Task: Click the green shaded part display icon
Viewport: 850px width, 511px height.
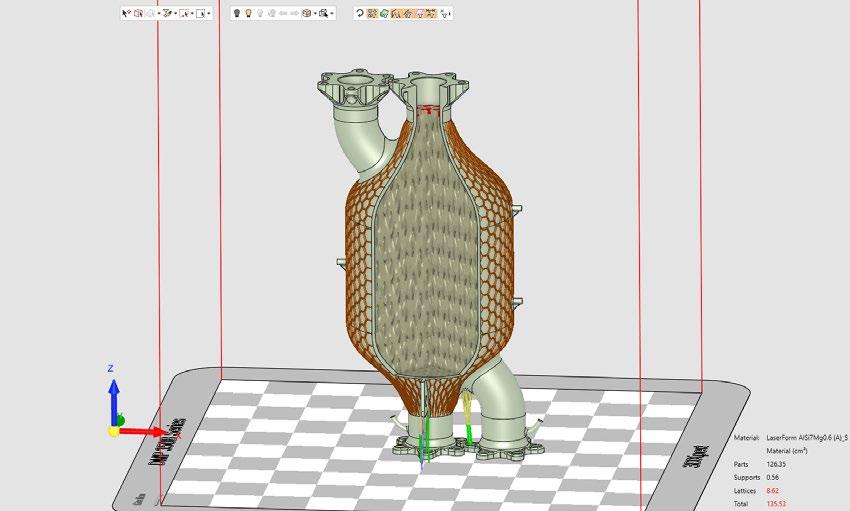Action: click(384, 13)
